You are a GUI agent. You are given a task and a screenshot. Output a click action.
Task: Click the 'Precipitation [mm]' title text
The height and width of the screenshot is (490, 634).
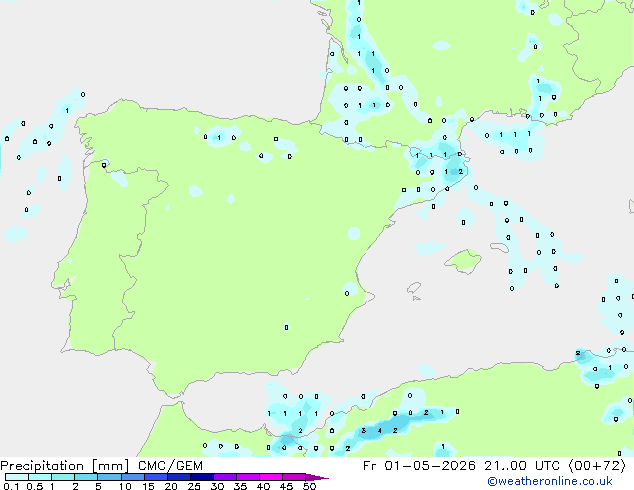(x=65, y=466)
